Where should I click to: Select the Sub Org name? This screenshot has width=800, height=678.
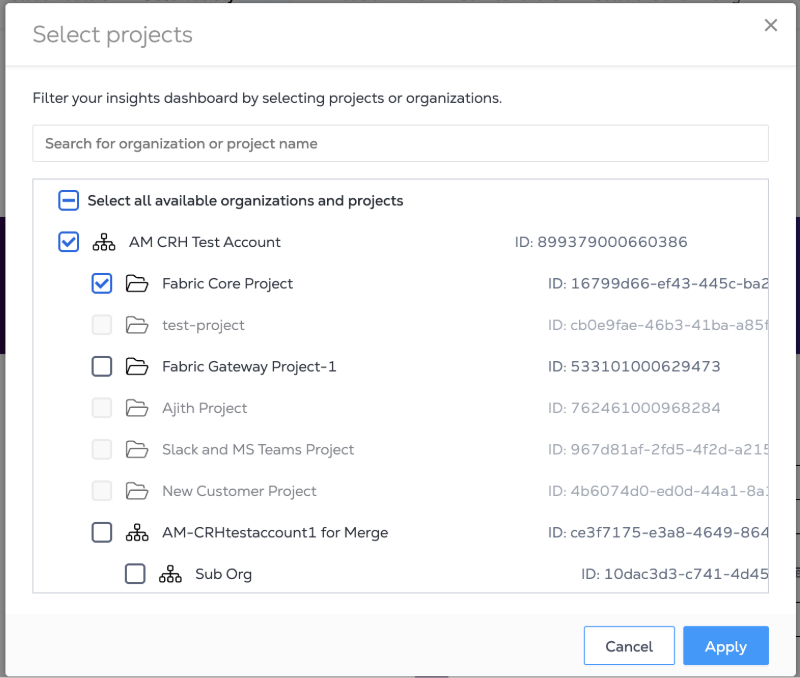tap(223, 574)
